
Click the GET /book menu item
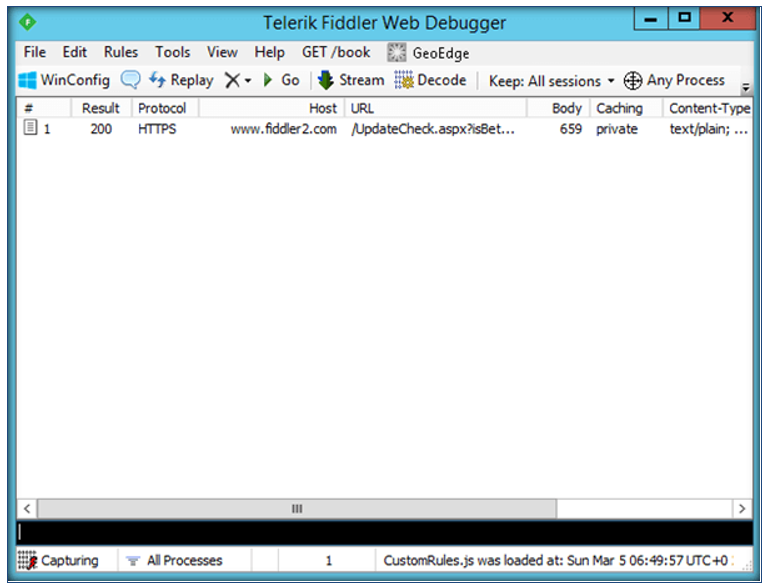(336, 52)
